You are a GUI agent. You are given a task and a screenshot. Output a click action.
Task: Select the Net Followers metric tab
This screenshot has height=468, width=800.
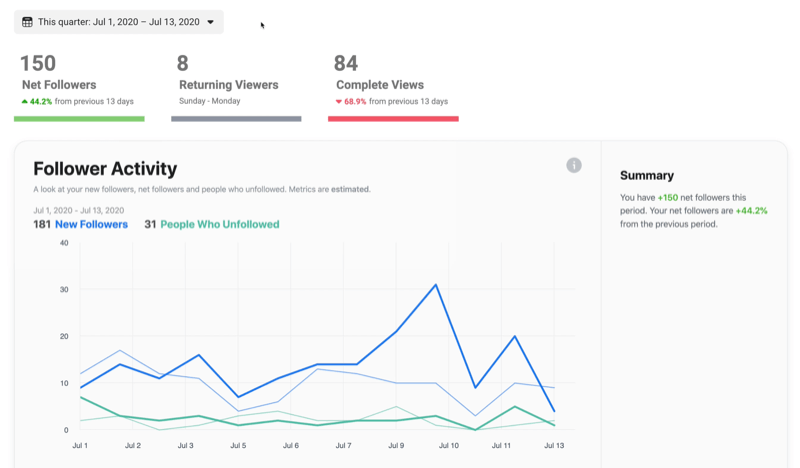(79, 87)
